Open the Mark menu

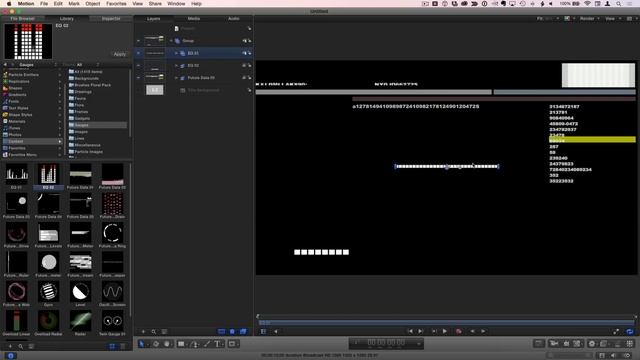tap(74, 3)
